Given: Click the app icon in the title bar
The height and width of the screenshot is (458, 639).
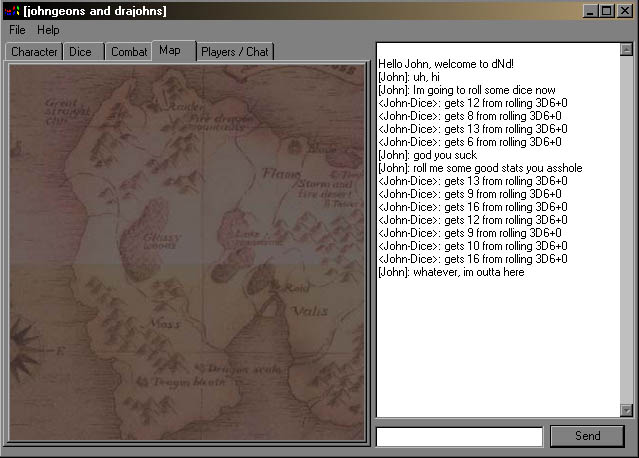Looking at the screenshot, I should point(12,11).
